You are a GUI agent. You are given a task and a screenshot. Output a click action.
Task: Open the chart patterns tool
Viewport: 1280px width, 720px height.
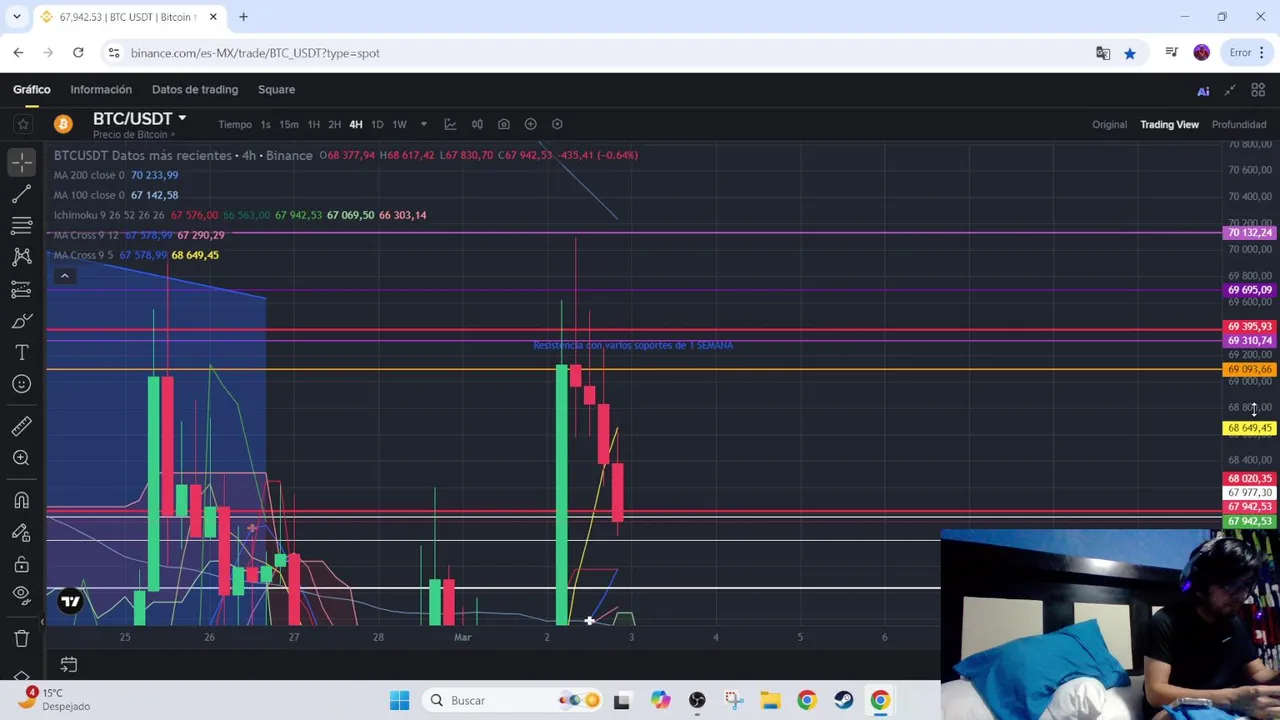(x=21, y=257)
